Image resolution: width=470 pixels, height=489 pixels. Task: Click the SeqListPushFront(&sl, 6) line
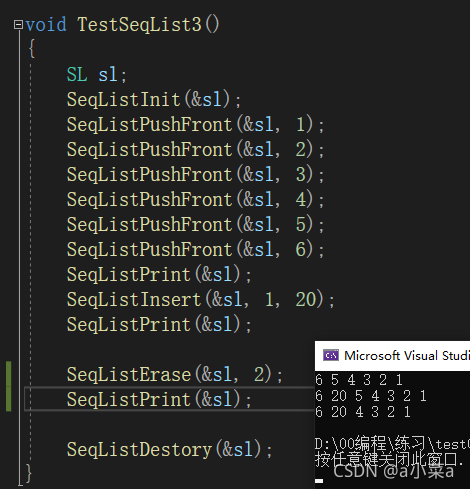195,249
